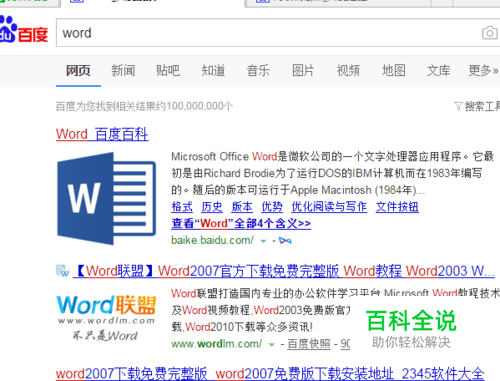Image resolution: width=500 pixels, height=381 pixels.
Task: Expand dropdown arrow next to www.wordlm.com/
Action: point(272,345)
